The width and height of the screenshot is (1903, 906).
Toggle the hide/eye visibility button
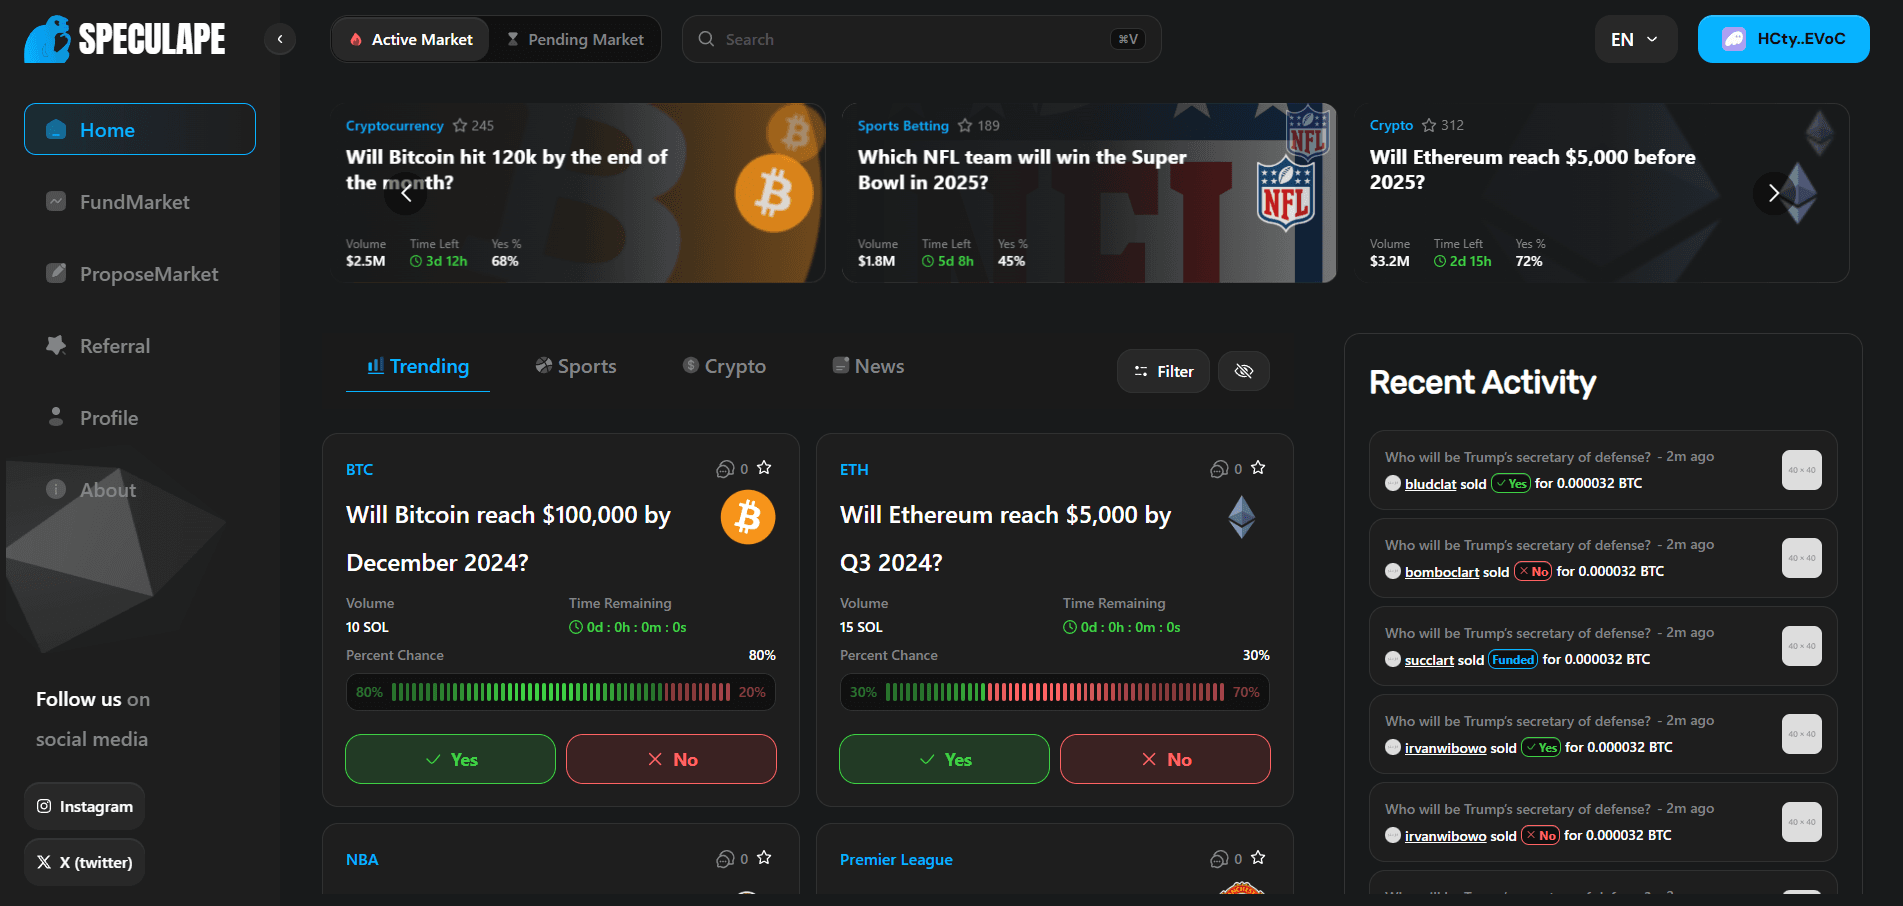(1244, 371)
